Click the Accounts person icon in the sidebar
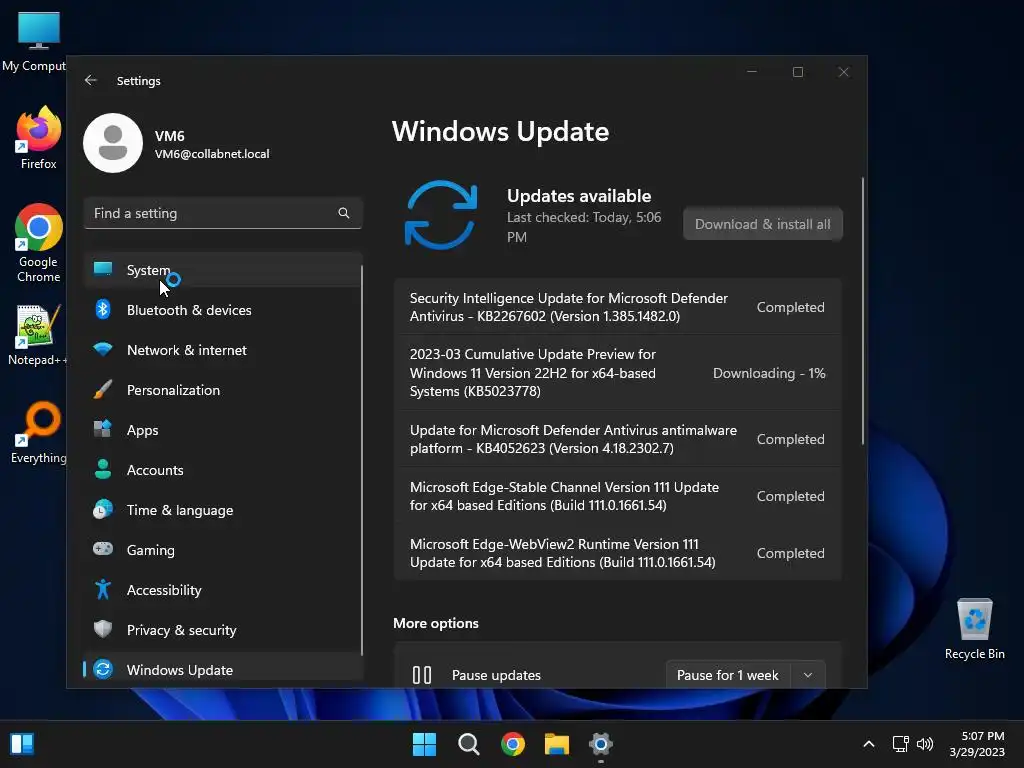Viewport: 1024px width, 768px height. (x=103, y=469)
